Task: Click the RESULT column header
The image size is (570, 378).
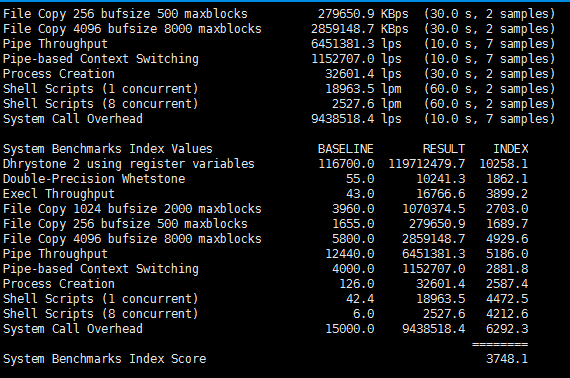Action: pos(444,149)
